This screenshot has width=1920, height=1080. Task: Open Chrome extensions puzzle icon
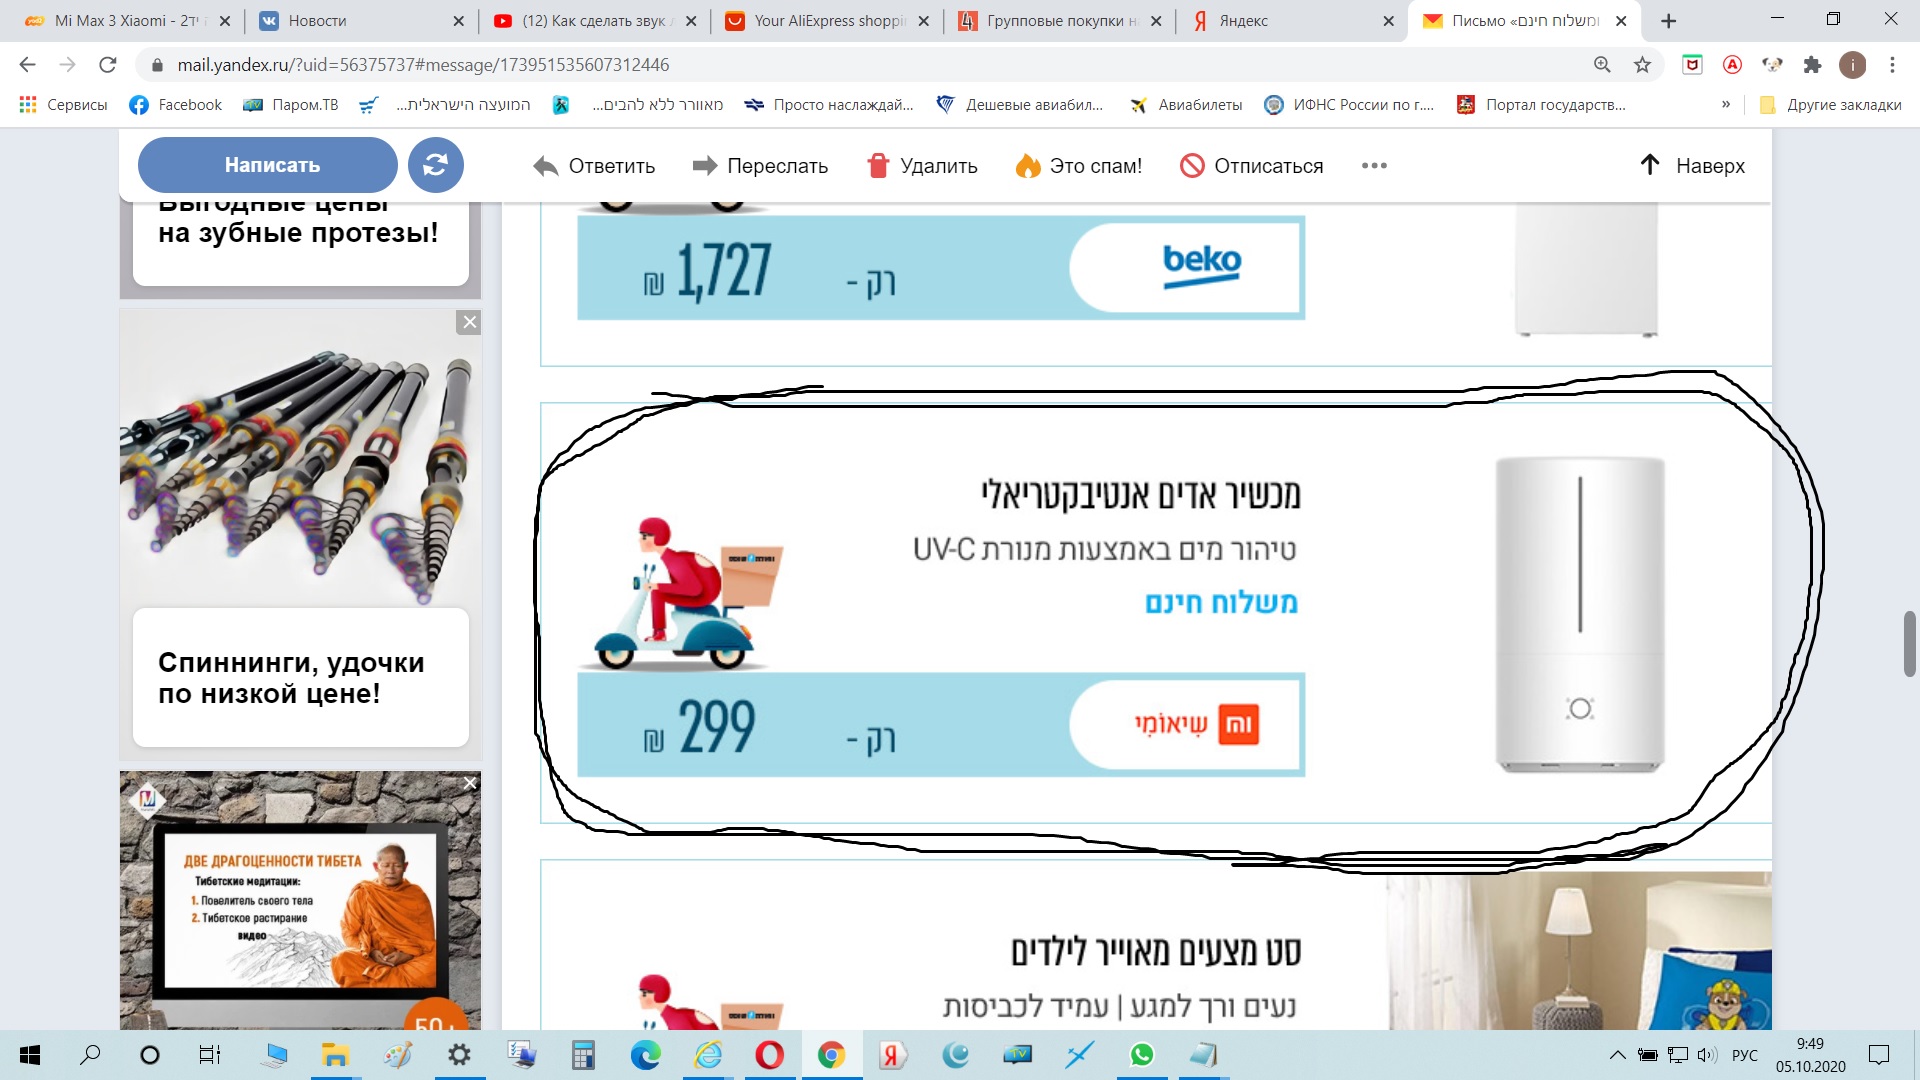coord(1812,65)
